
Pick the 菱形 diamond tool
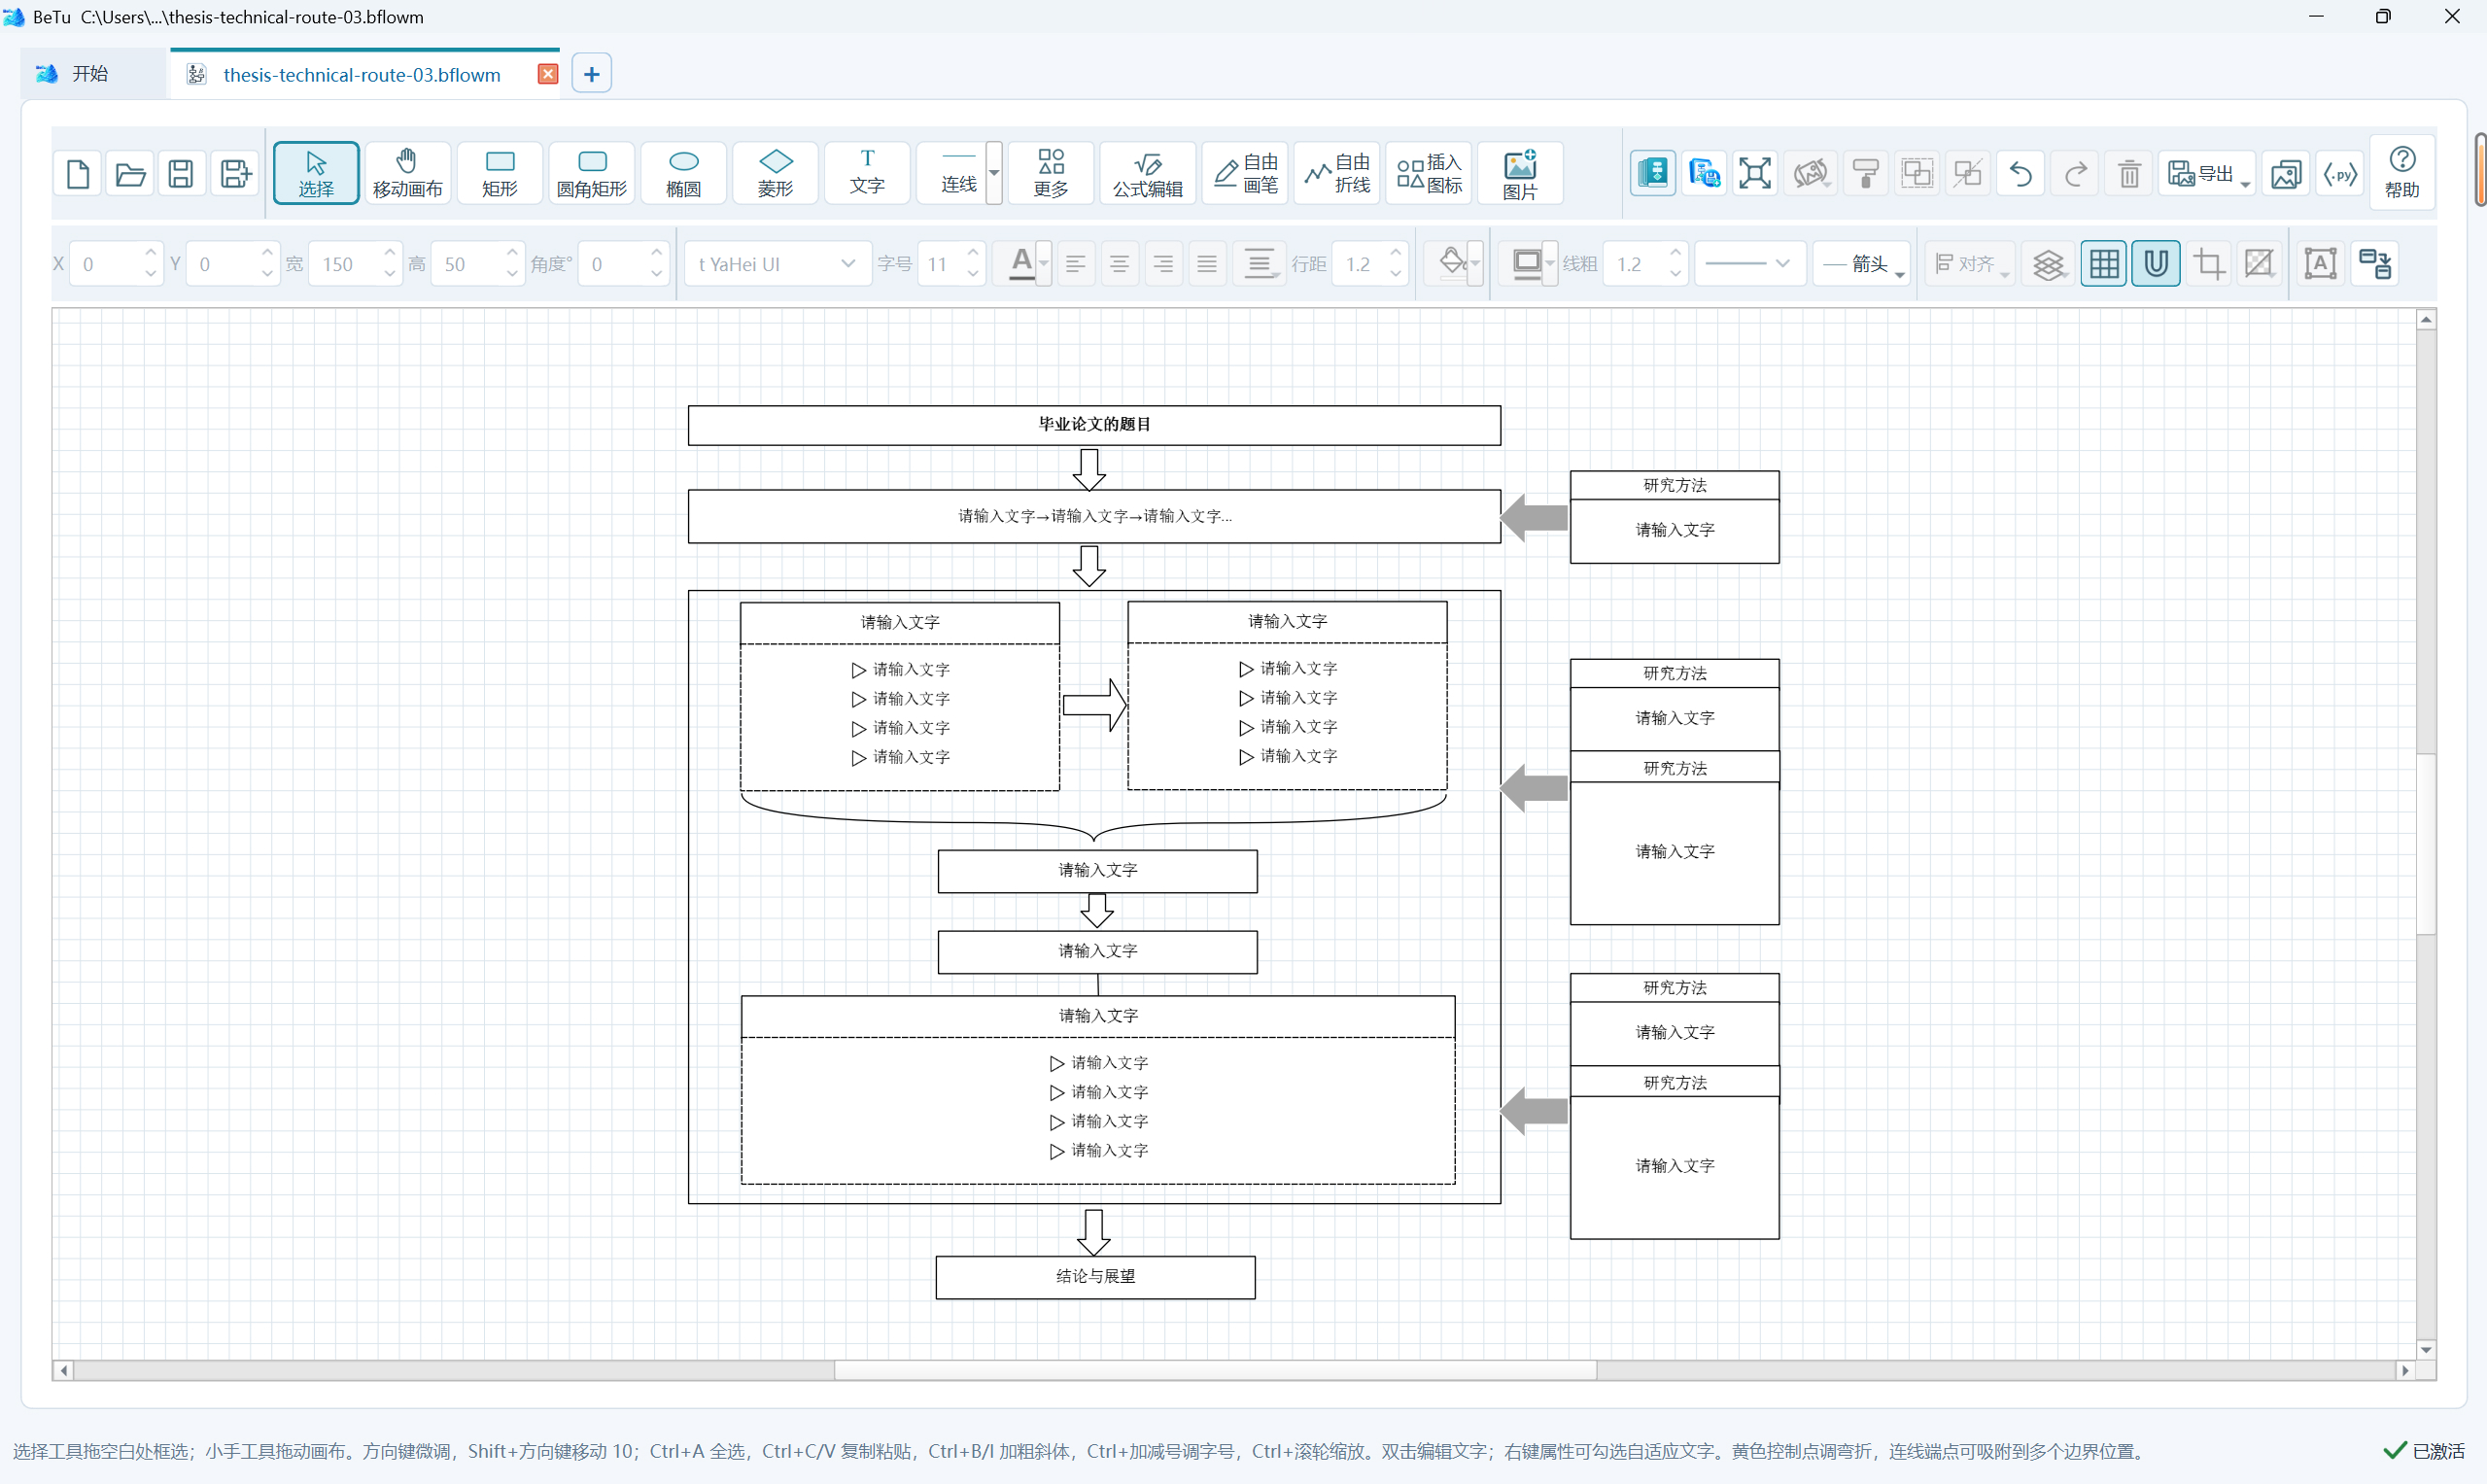[x=775, y=173]
